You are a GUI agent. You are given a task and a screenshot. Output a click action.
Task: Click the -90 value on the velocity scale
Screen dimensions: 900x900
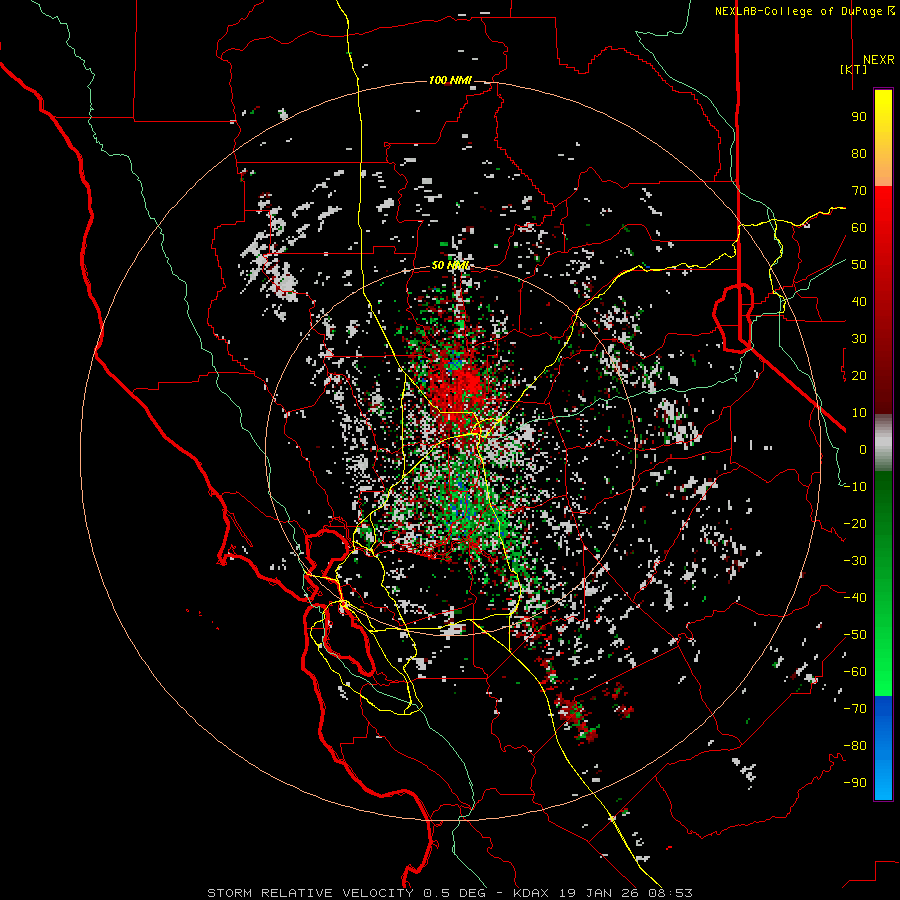tap(855, 783)
